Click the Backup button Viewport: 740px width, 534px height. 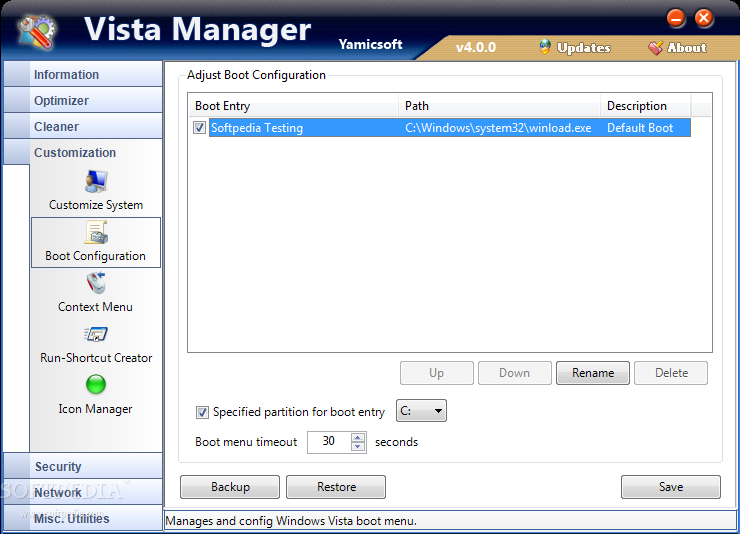click(x=230, y=487)
